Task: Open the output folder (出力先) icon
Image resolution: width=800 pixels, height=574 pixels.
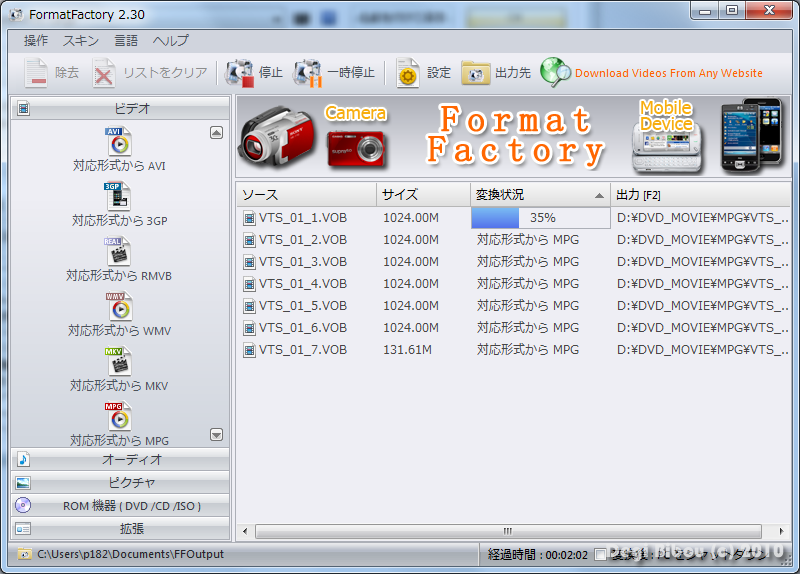Action: (476, 73)
